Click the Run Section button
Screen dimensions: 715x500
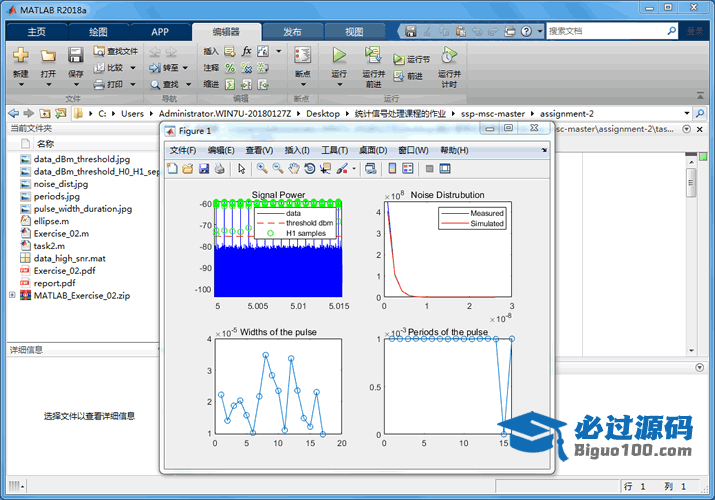pos(412,59)
